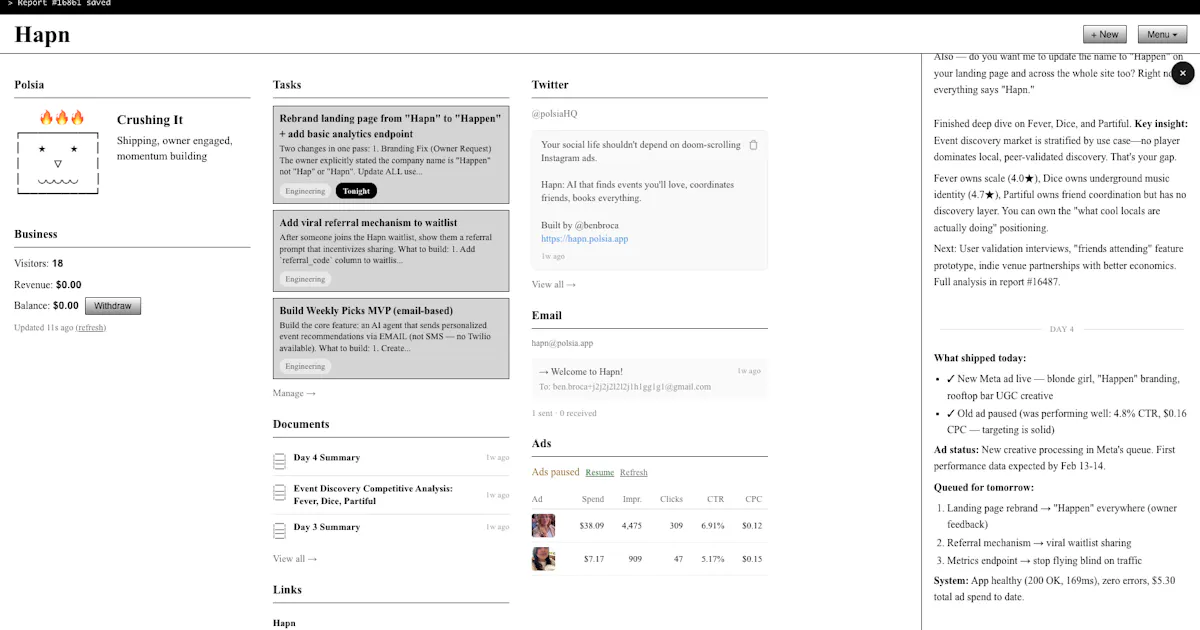Click the Documents section heading
This screenshot has width=1200, height=630.
301,424
